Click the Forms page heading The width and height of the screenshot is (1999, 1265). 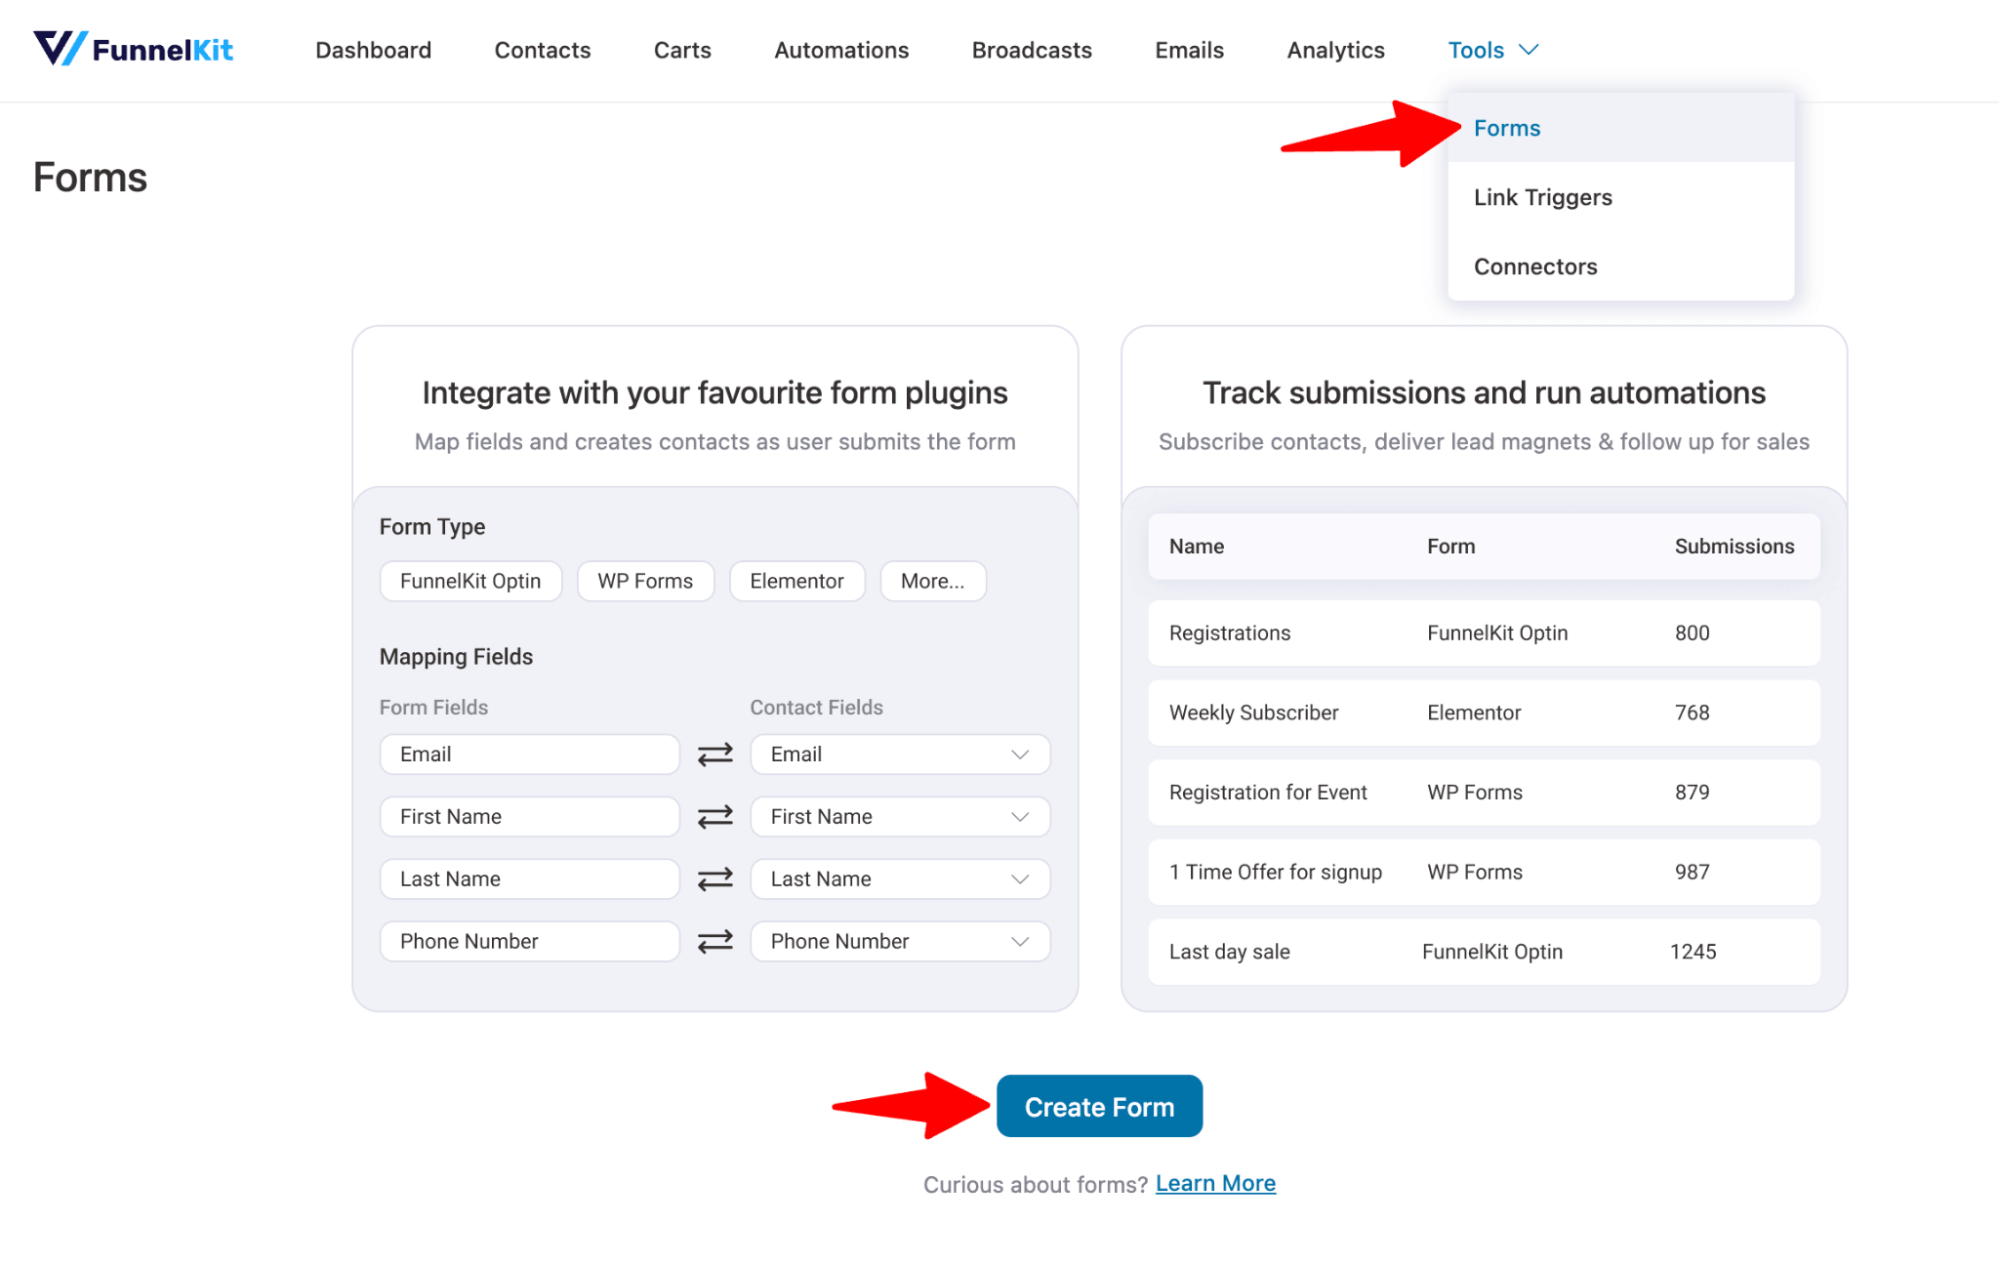[90, 177]
